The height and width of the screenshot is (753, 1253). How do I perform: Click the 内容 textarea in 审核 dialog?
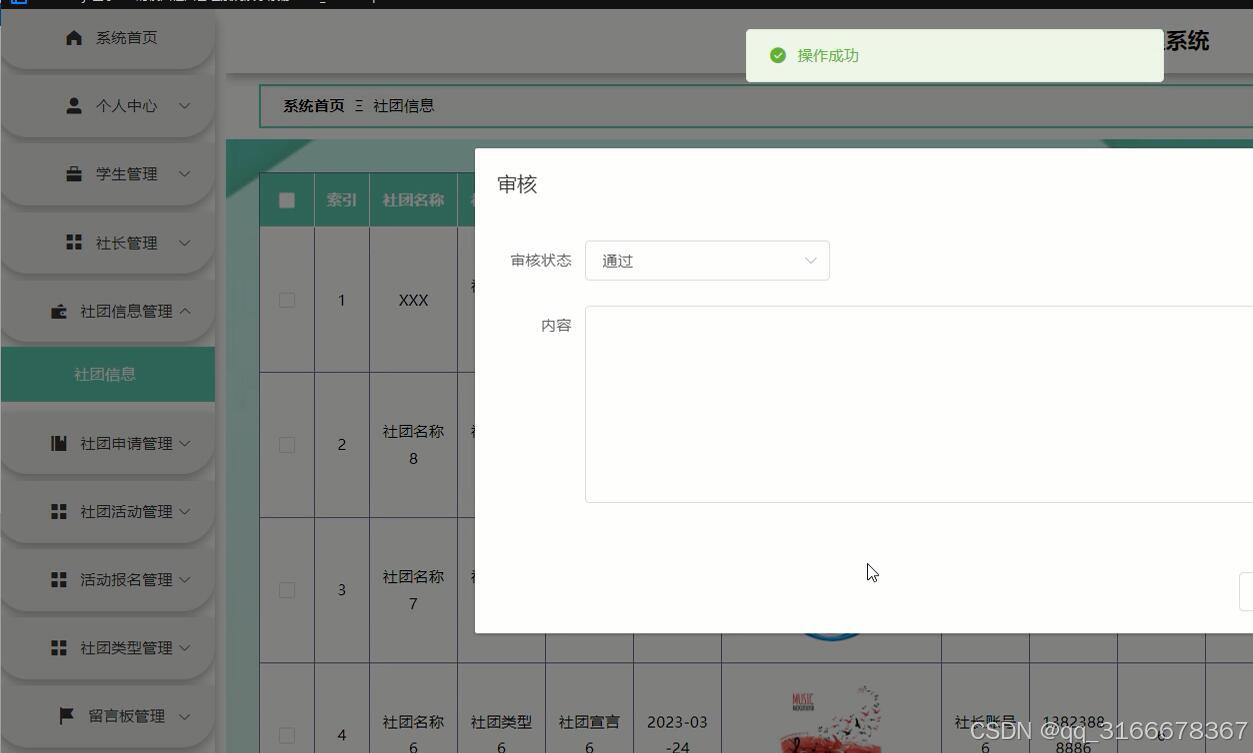(919, 404)
